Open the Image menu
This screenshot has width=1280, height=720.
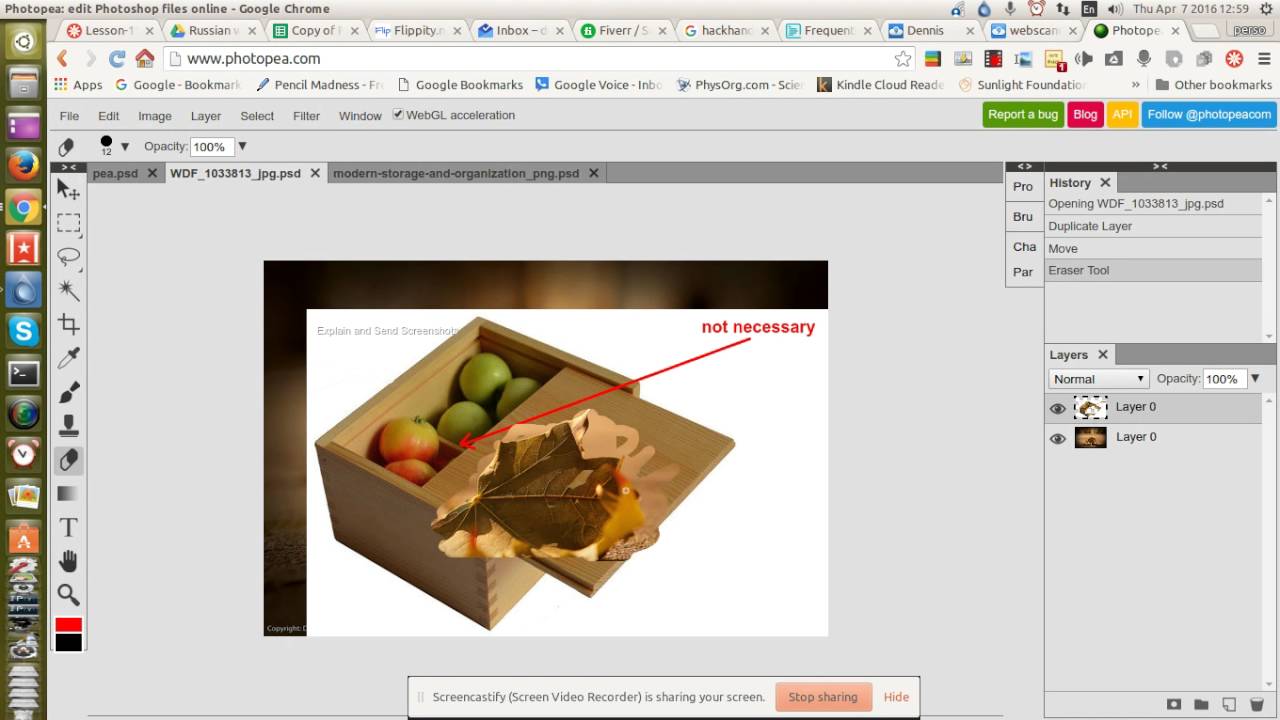pyautogui.click(x=154, y=116)
